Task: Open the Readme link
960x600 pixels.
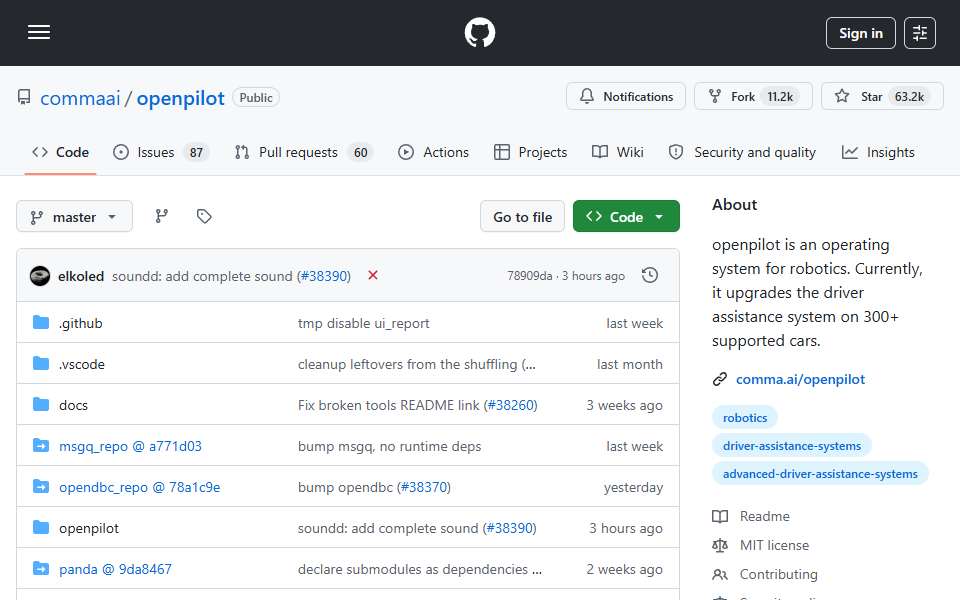Action: click(764, 517)
